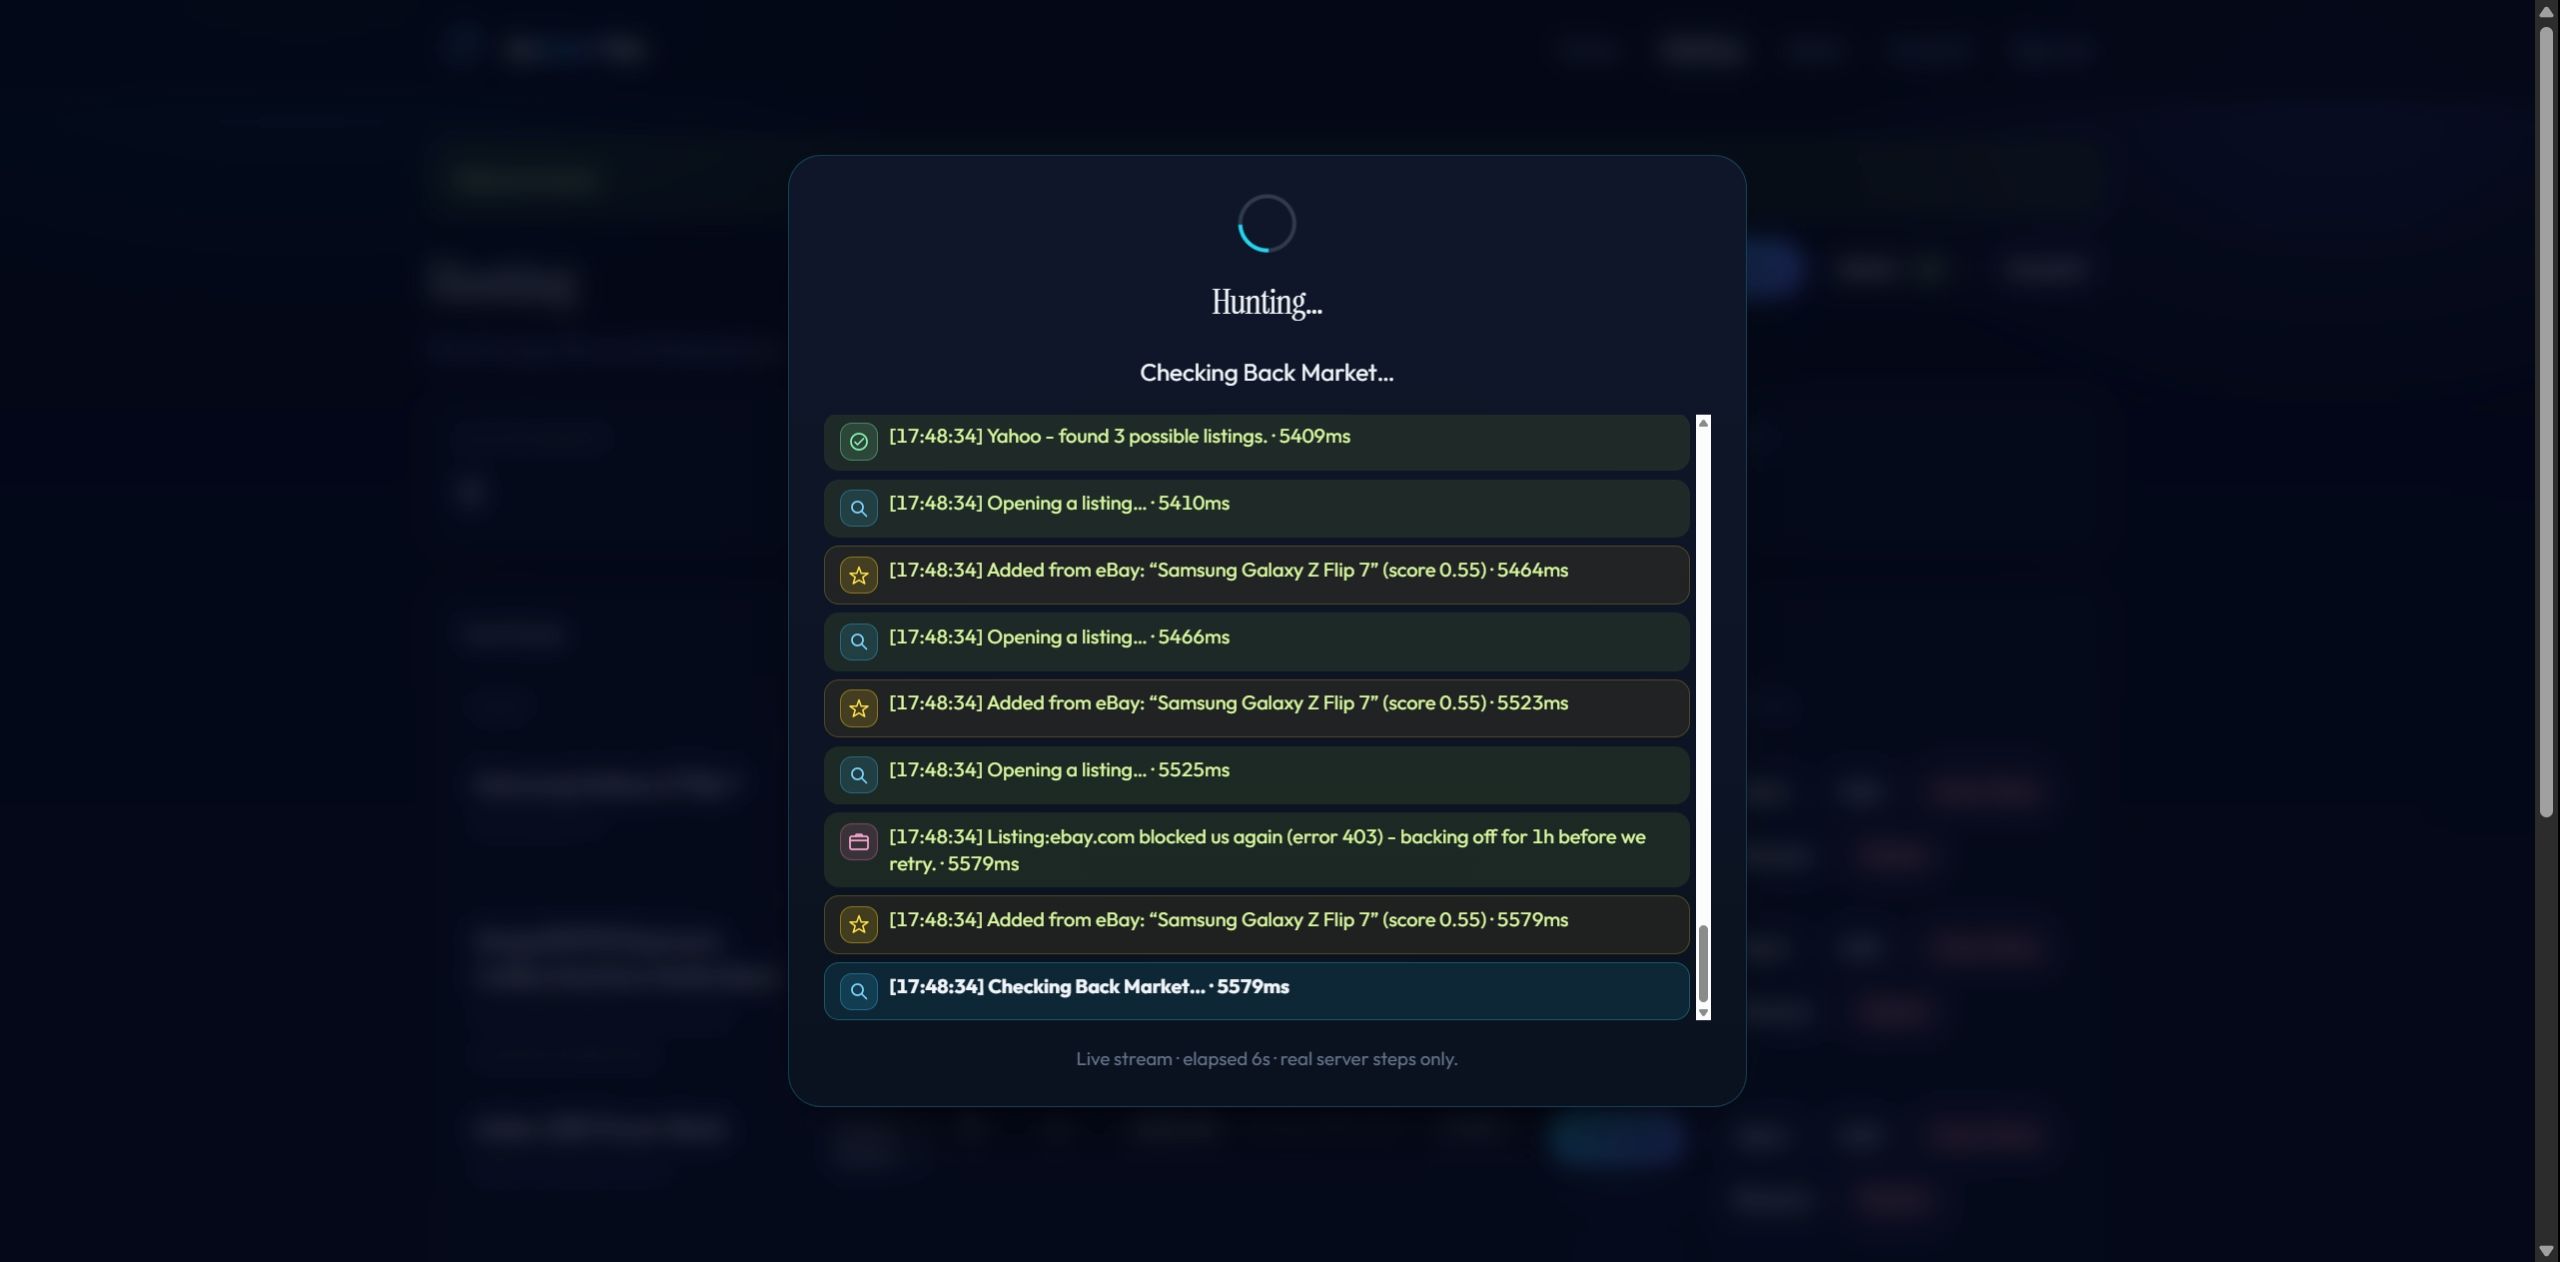This screenshot has height=1262, width=2560.
Task: Click the page scrollbar up arrow
Action: [x=2546, y=11]
